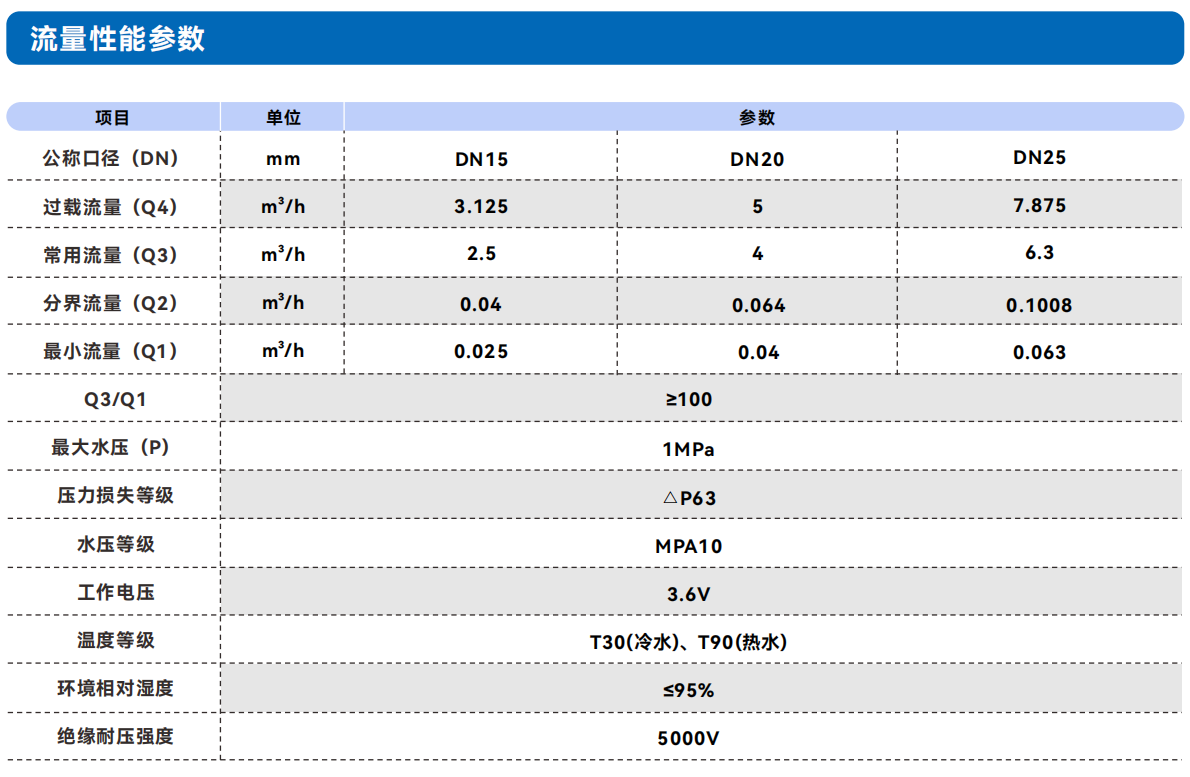Click the MPA10 水压等级 value
1190x777 pixels.
pyautogui.click(x=689, y=546)
